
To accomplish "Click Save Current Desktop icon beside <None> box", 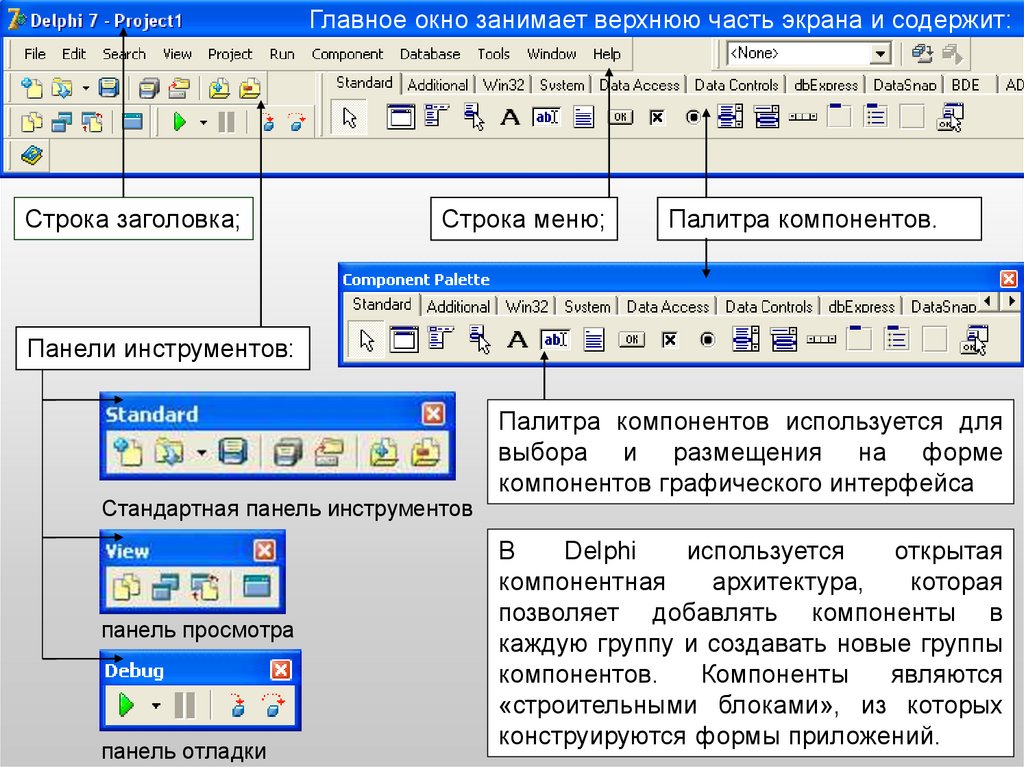I will pyautogui.click(x=923, y=54).
